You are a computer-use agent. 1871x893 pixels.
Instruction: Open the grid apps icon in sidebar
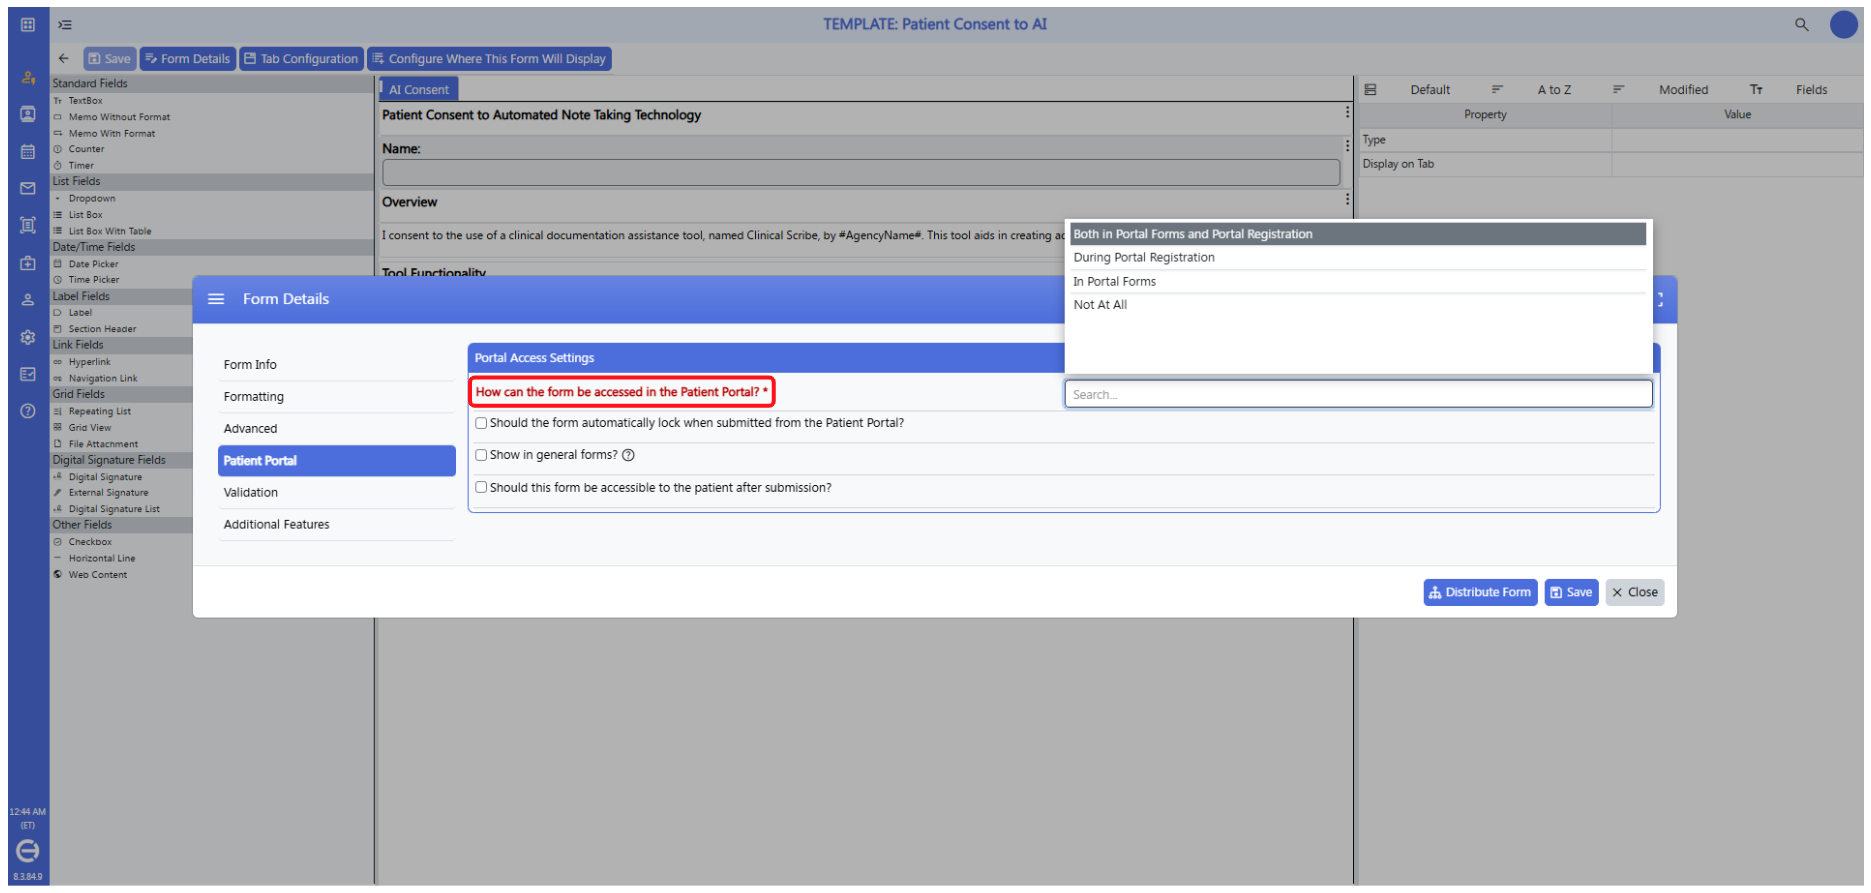coord(28,24)
